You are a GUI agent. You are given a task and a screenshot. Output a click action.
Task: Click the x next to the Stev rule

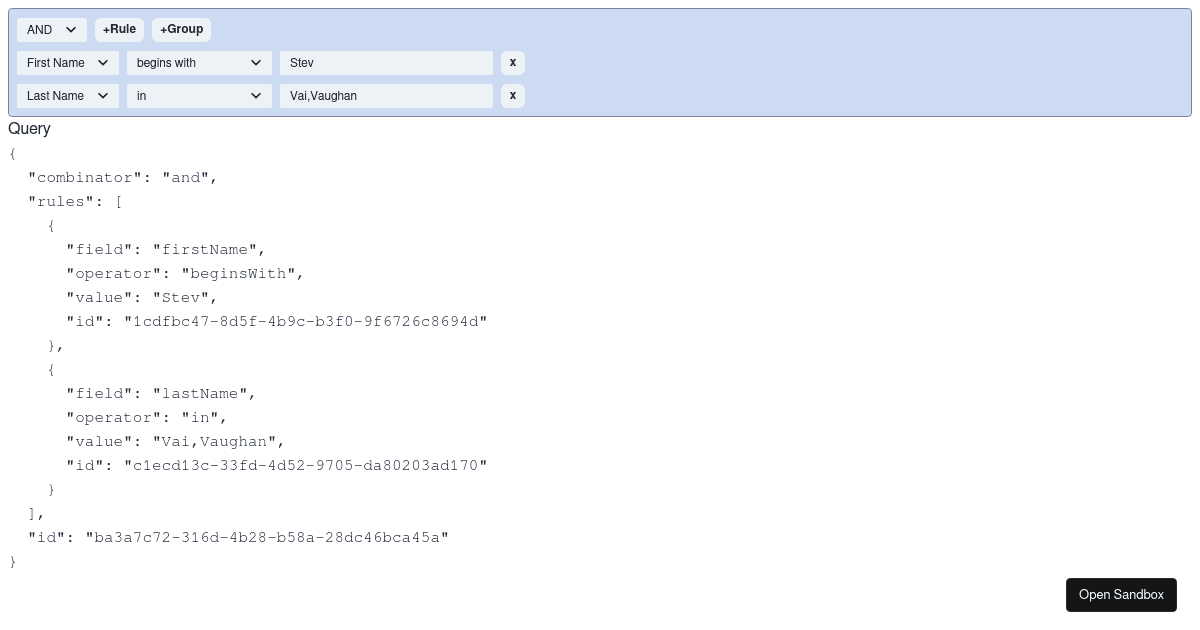point(512,62)
